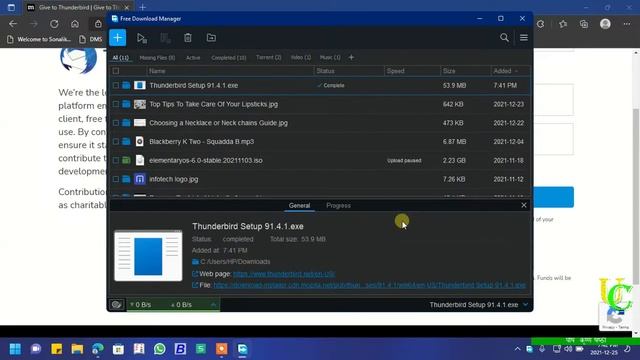
Task: Toggle the select-all checkbox in list header
Action: 116,71
